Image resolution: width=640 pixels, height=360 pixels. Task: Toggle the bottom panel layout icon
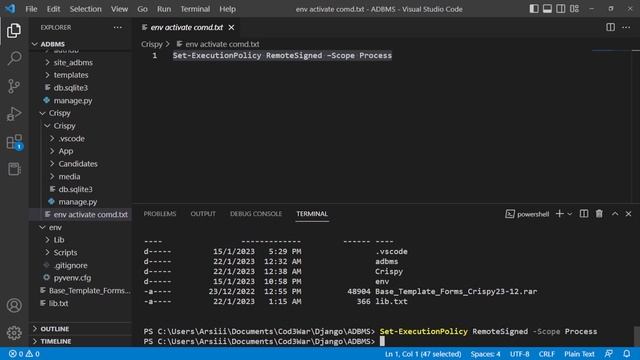pyautogui.click(x=547, y=9)
